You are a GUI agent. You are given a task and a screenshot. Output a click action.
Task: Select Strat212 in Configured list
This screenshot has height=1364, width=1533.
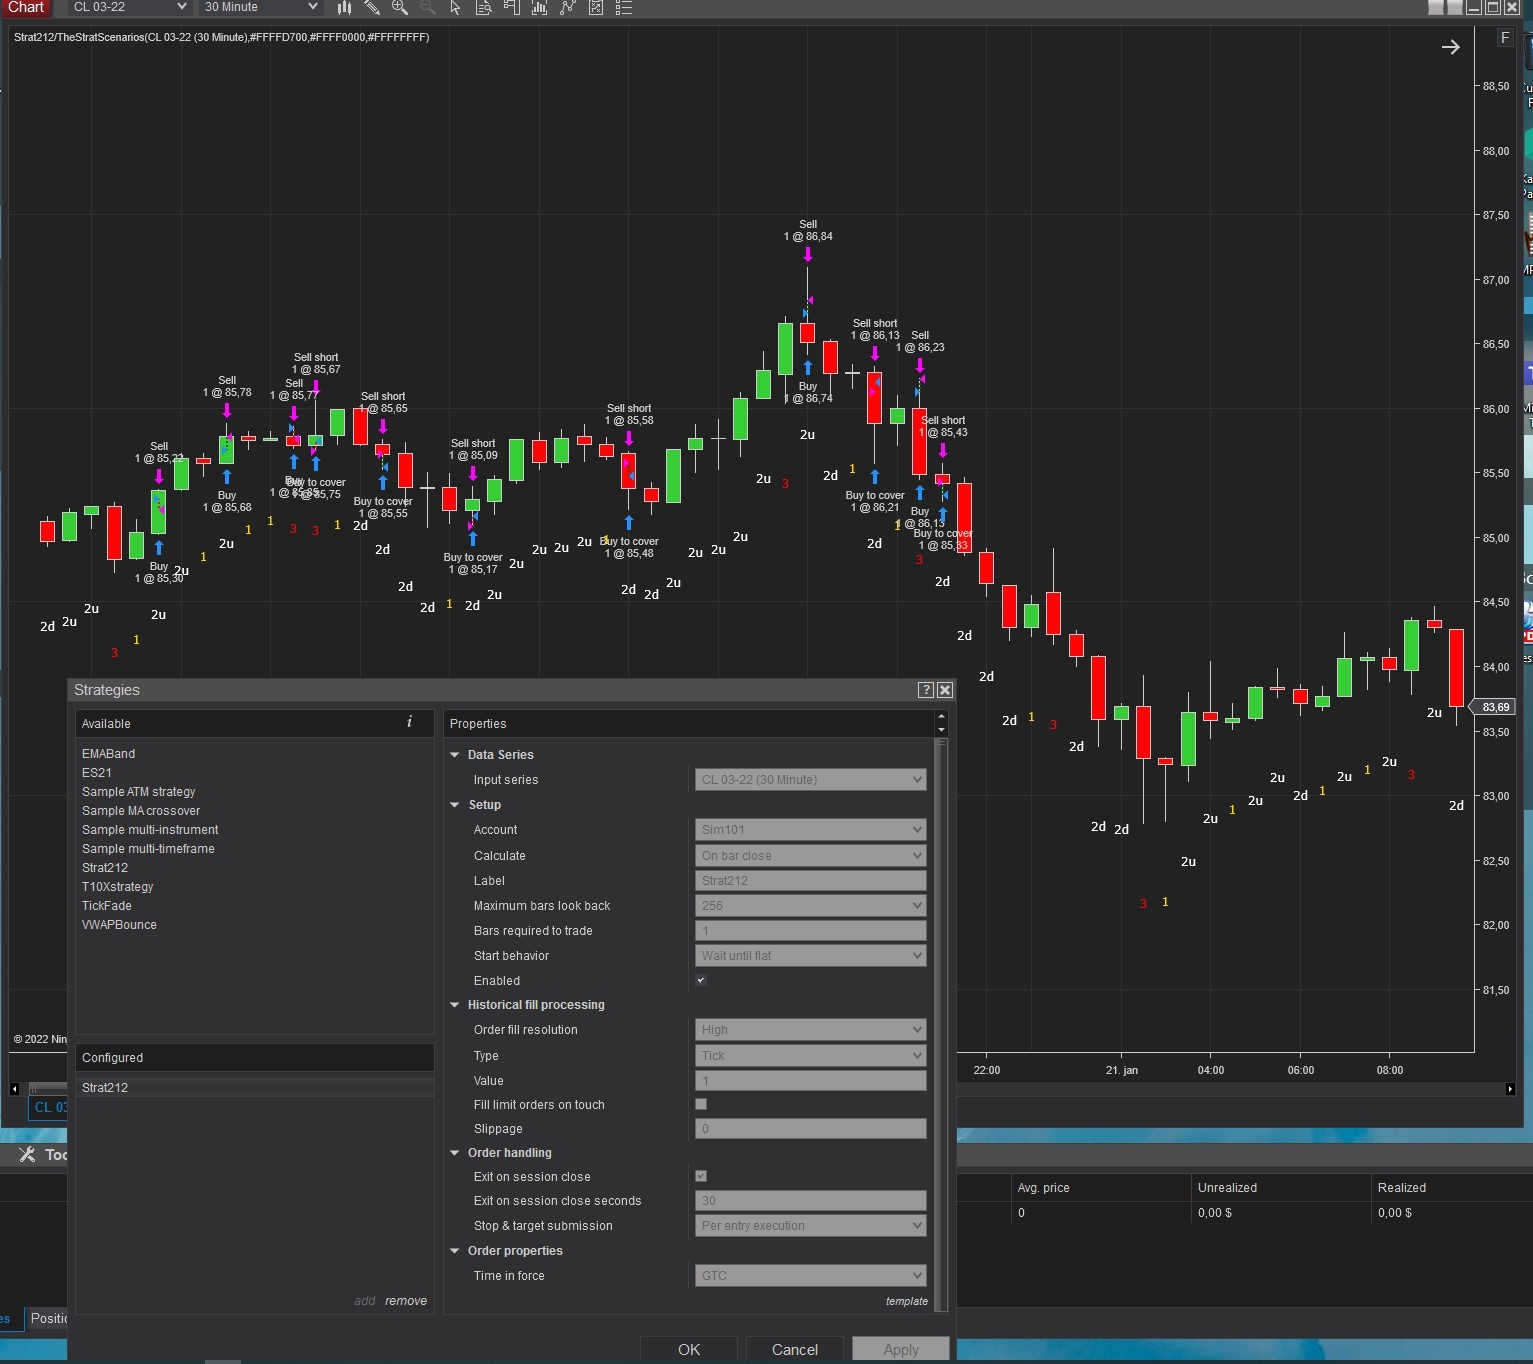(x=254, y=1088)
